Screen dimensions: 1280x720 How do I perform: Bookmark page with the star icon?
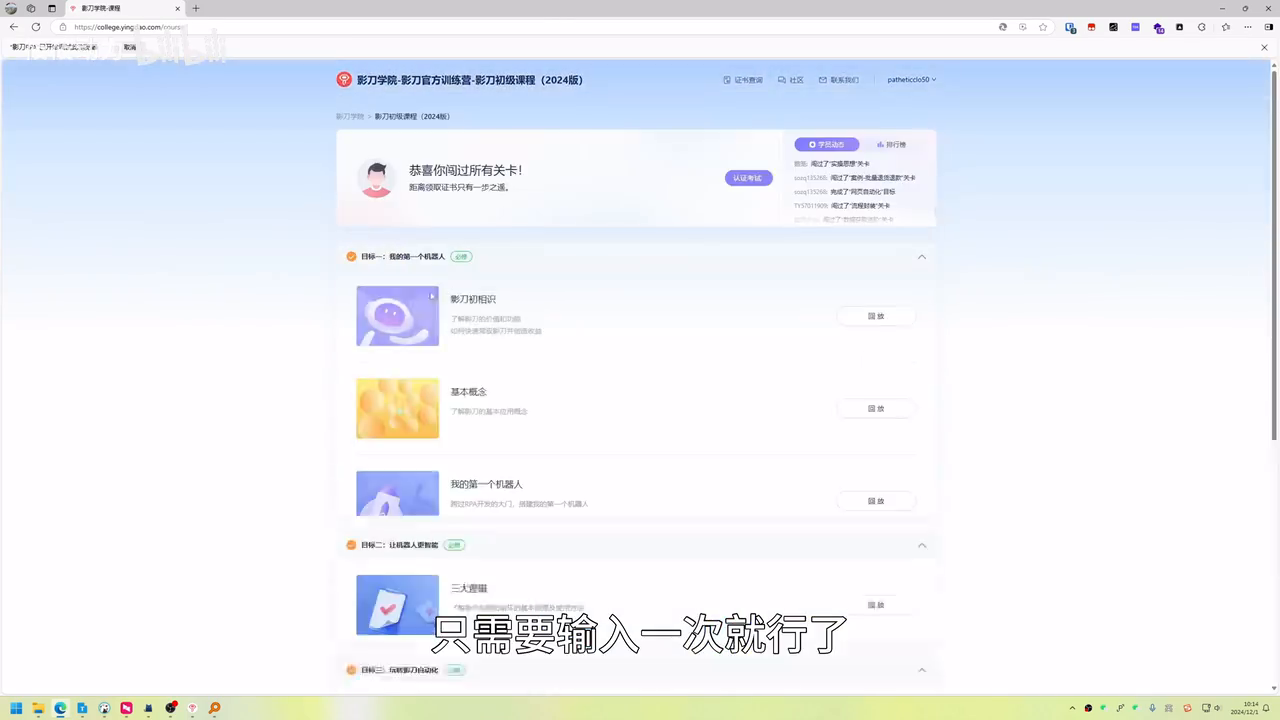coord(1043,27)
